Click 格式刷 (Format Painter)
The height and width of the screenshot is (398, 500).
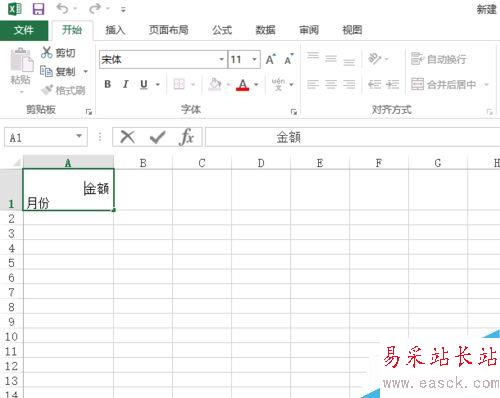63,90
